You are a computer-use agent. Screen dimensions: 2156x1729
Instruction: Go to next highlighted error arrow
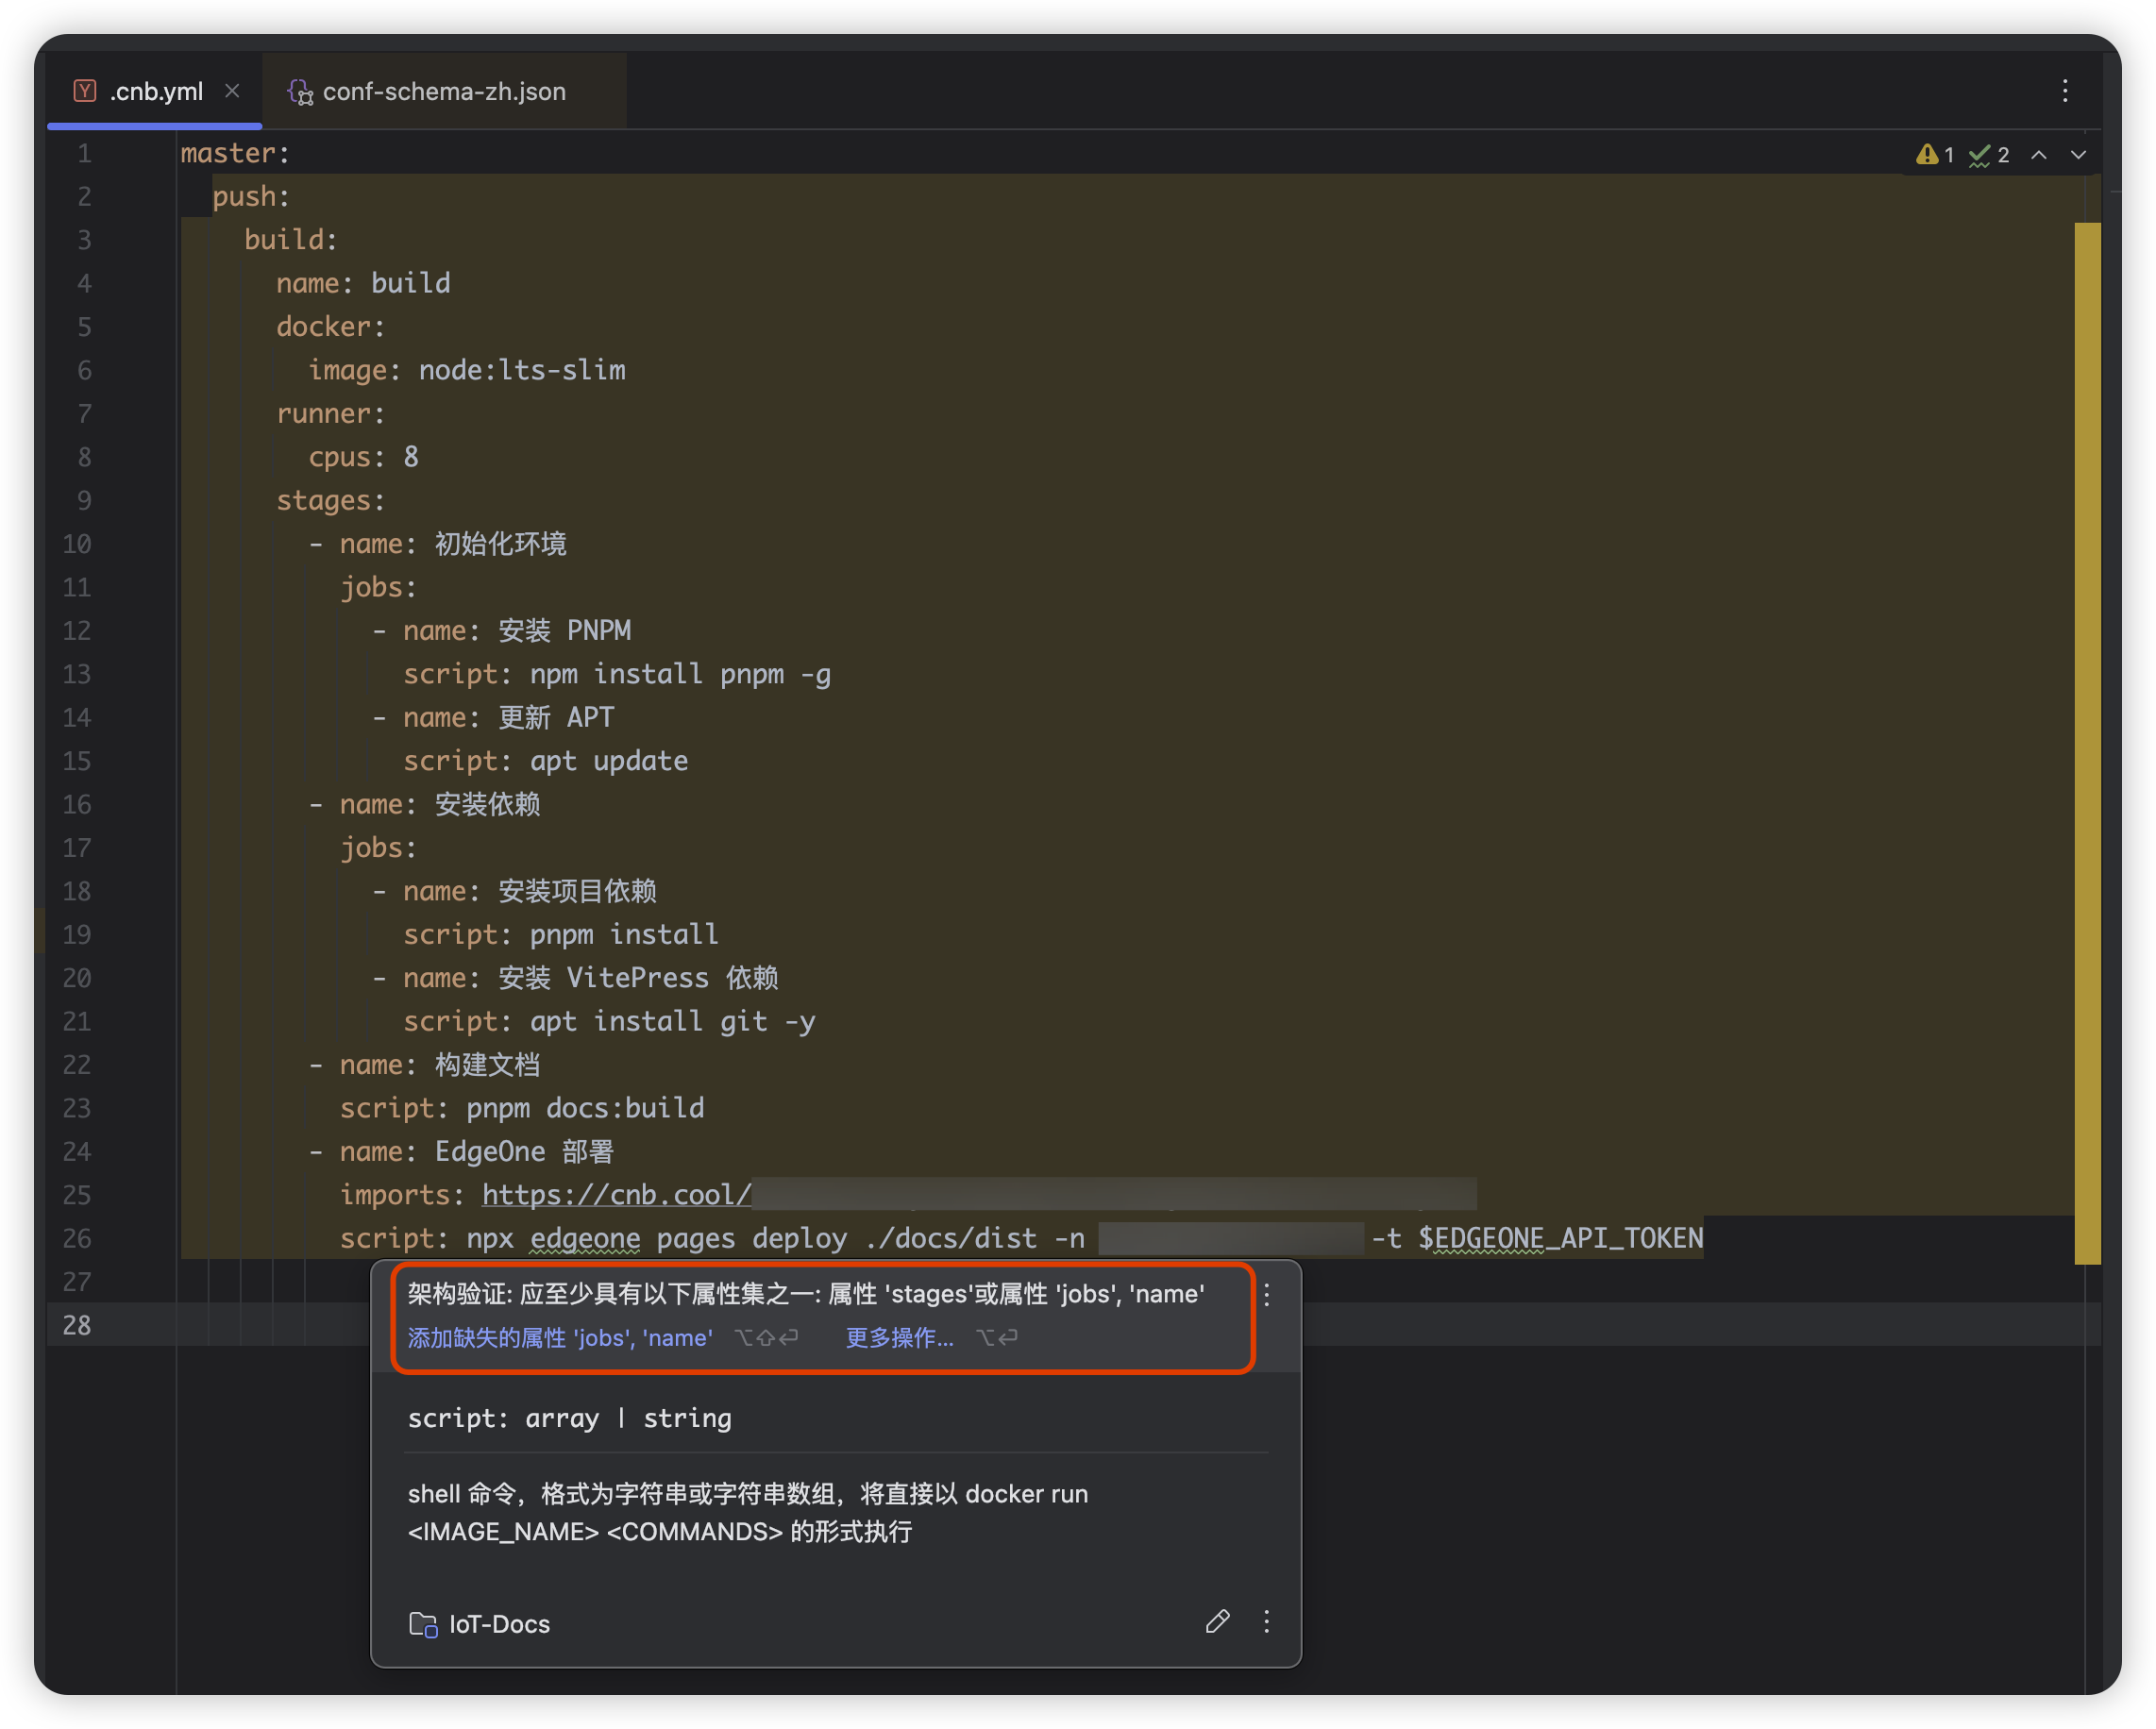(2079, 155)
